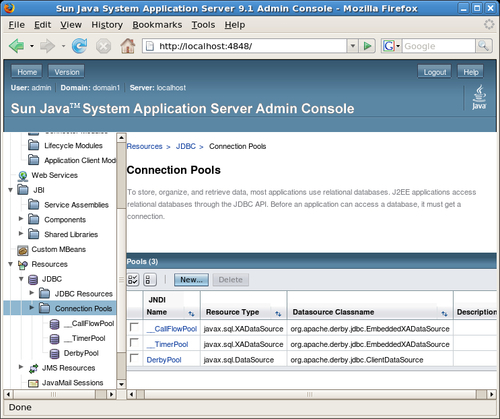
Task: Open the back button history dropdown
Action: (32, 46)
